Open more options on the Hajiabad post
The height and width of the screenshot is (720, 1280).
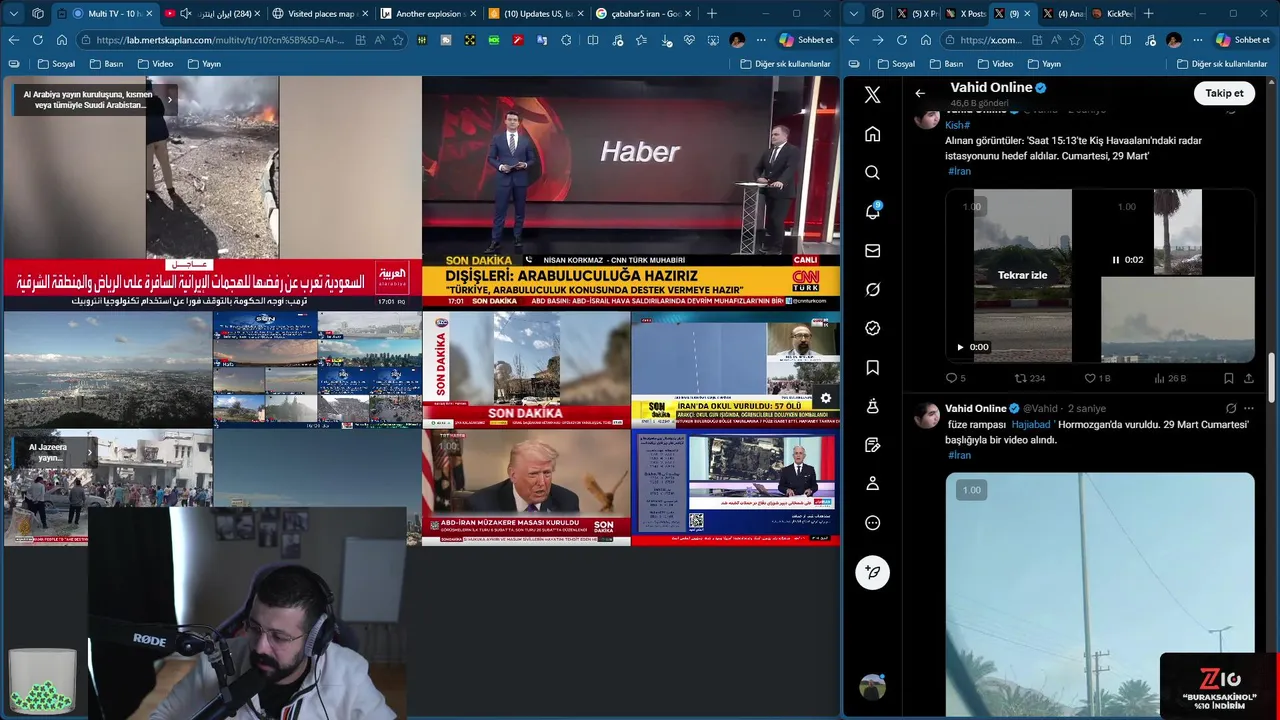pos(1249,408)
